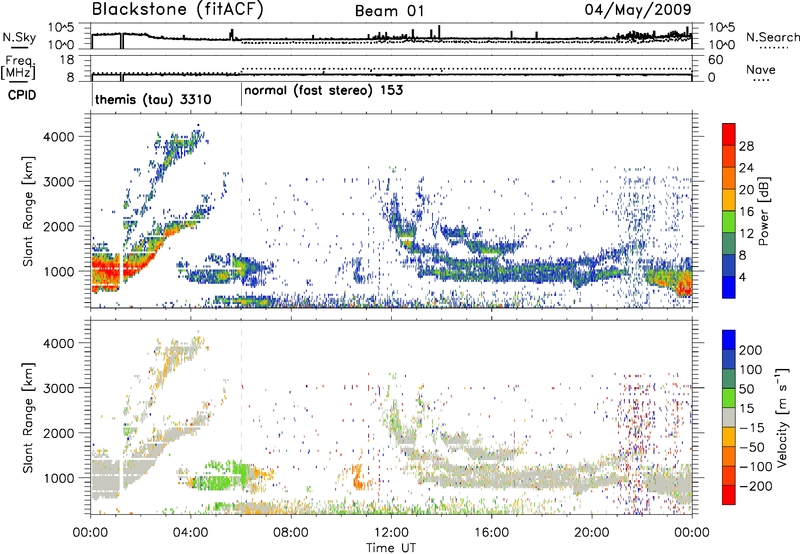
Task: Click the 12:00 tick on the time axis
Action: (391, 531)
